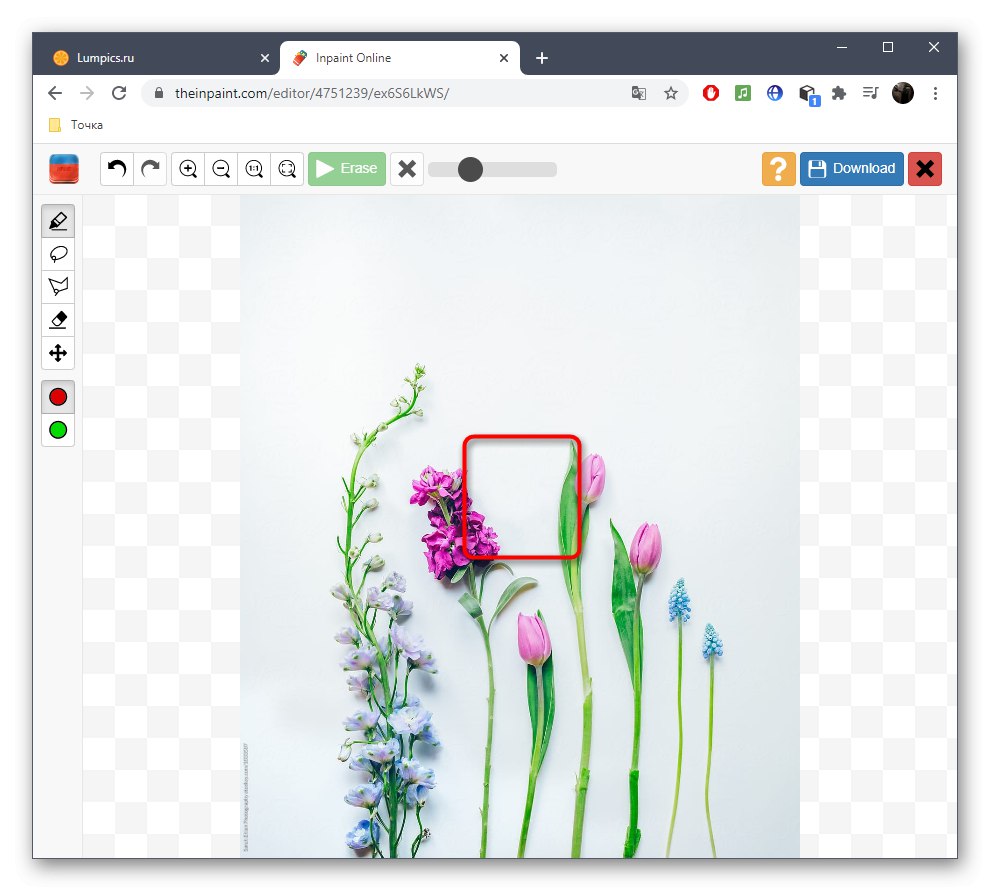This screenshot has width=990, height=891.
Task: Download the edited image
Action: click(851, 169)
